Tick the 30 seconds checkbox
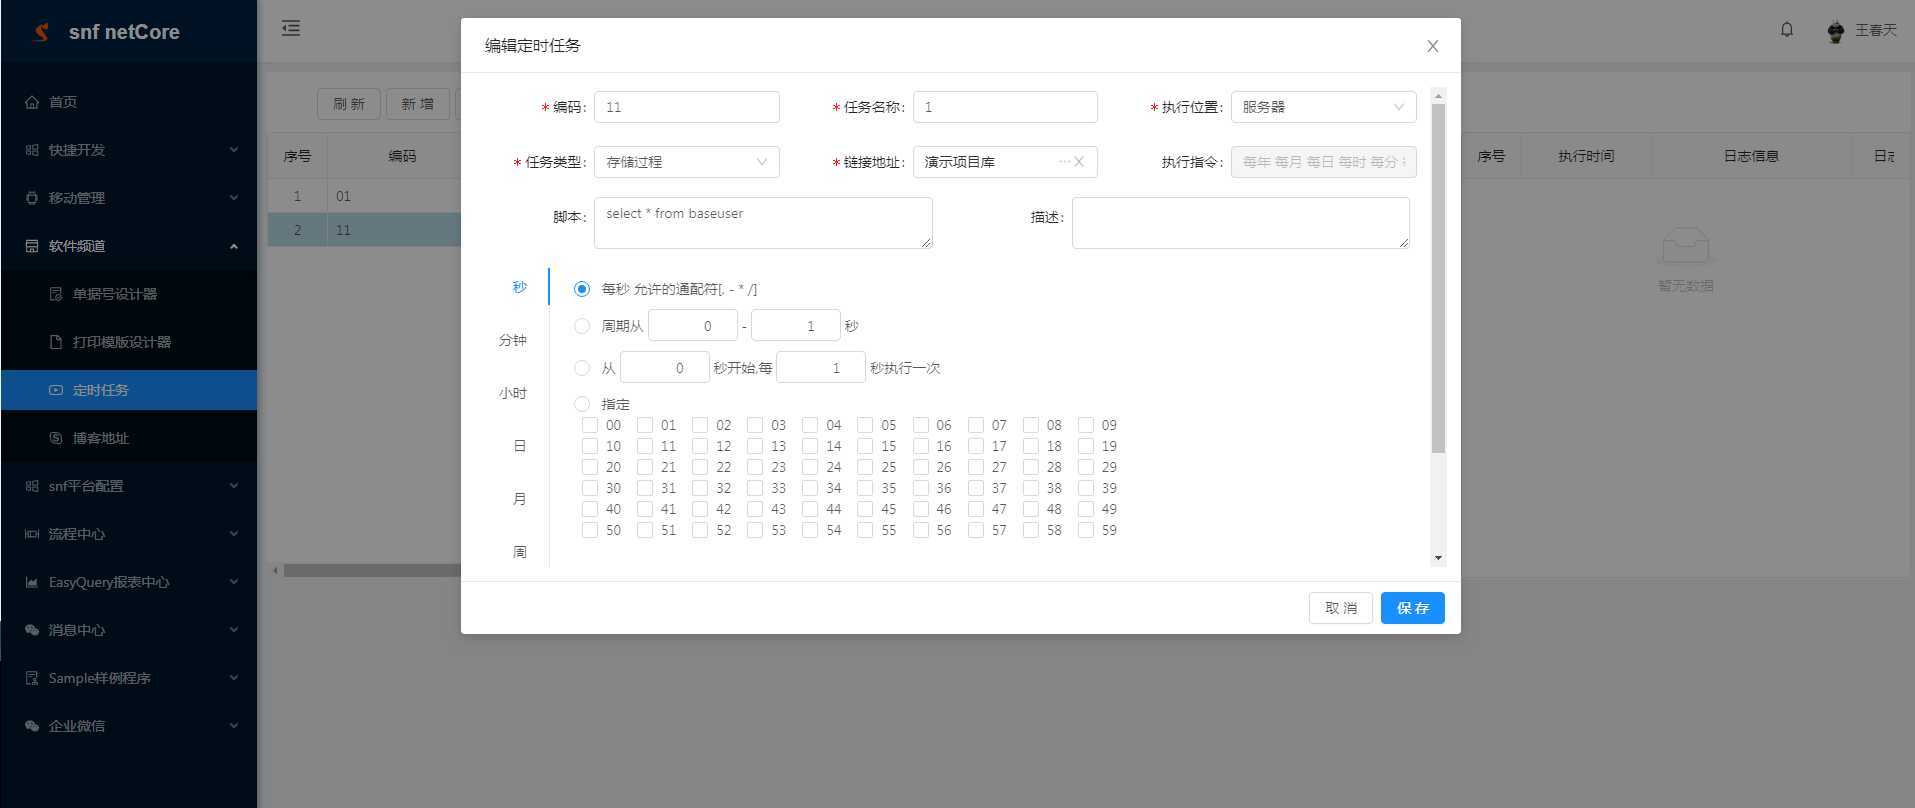This screenshot has width=1915, height=808. coord(590,488)
